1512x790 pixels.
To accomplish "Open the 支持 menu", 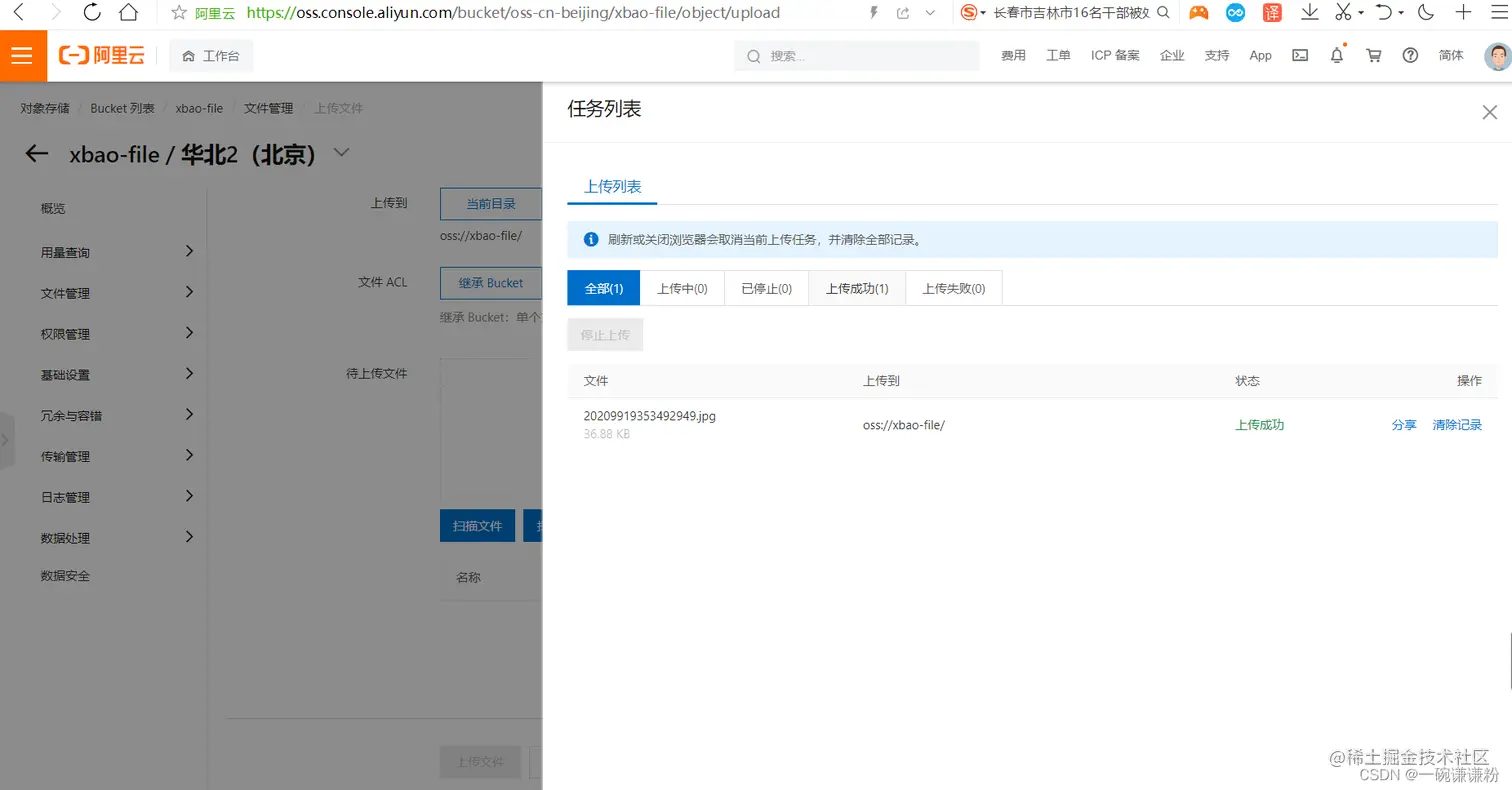I will [1217, 56].
